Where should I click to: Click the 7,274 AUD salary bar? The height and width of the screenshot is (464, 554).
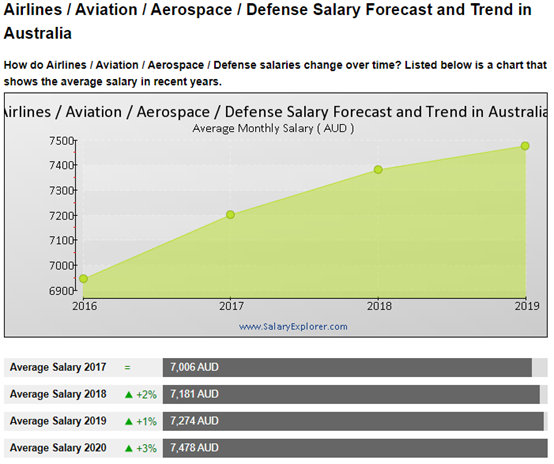pos(353,421)
